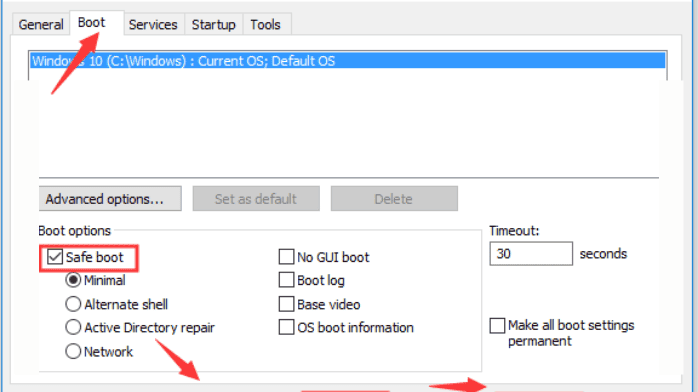The image size is (698, 392).
Task: Open the Services tab
Action: click(x=153, y=24)
